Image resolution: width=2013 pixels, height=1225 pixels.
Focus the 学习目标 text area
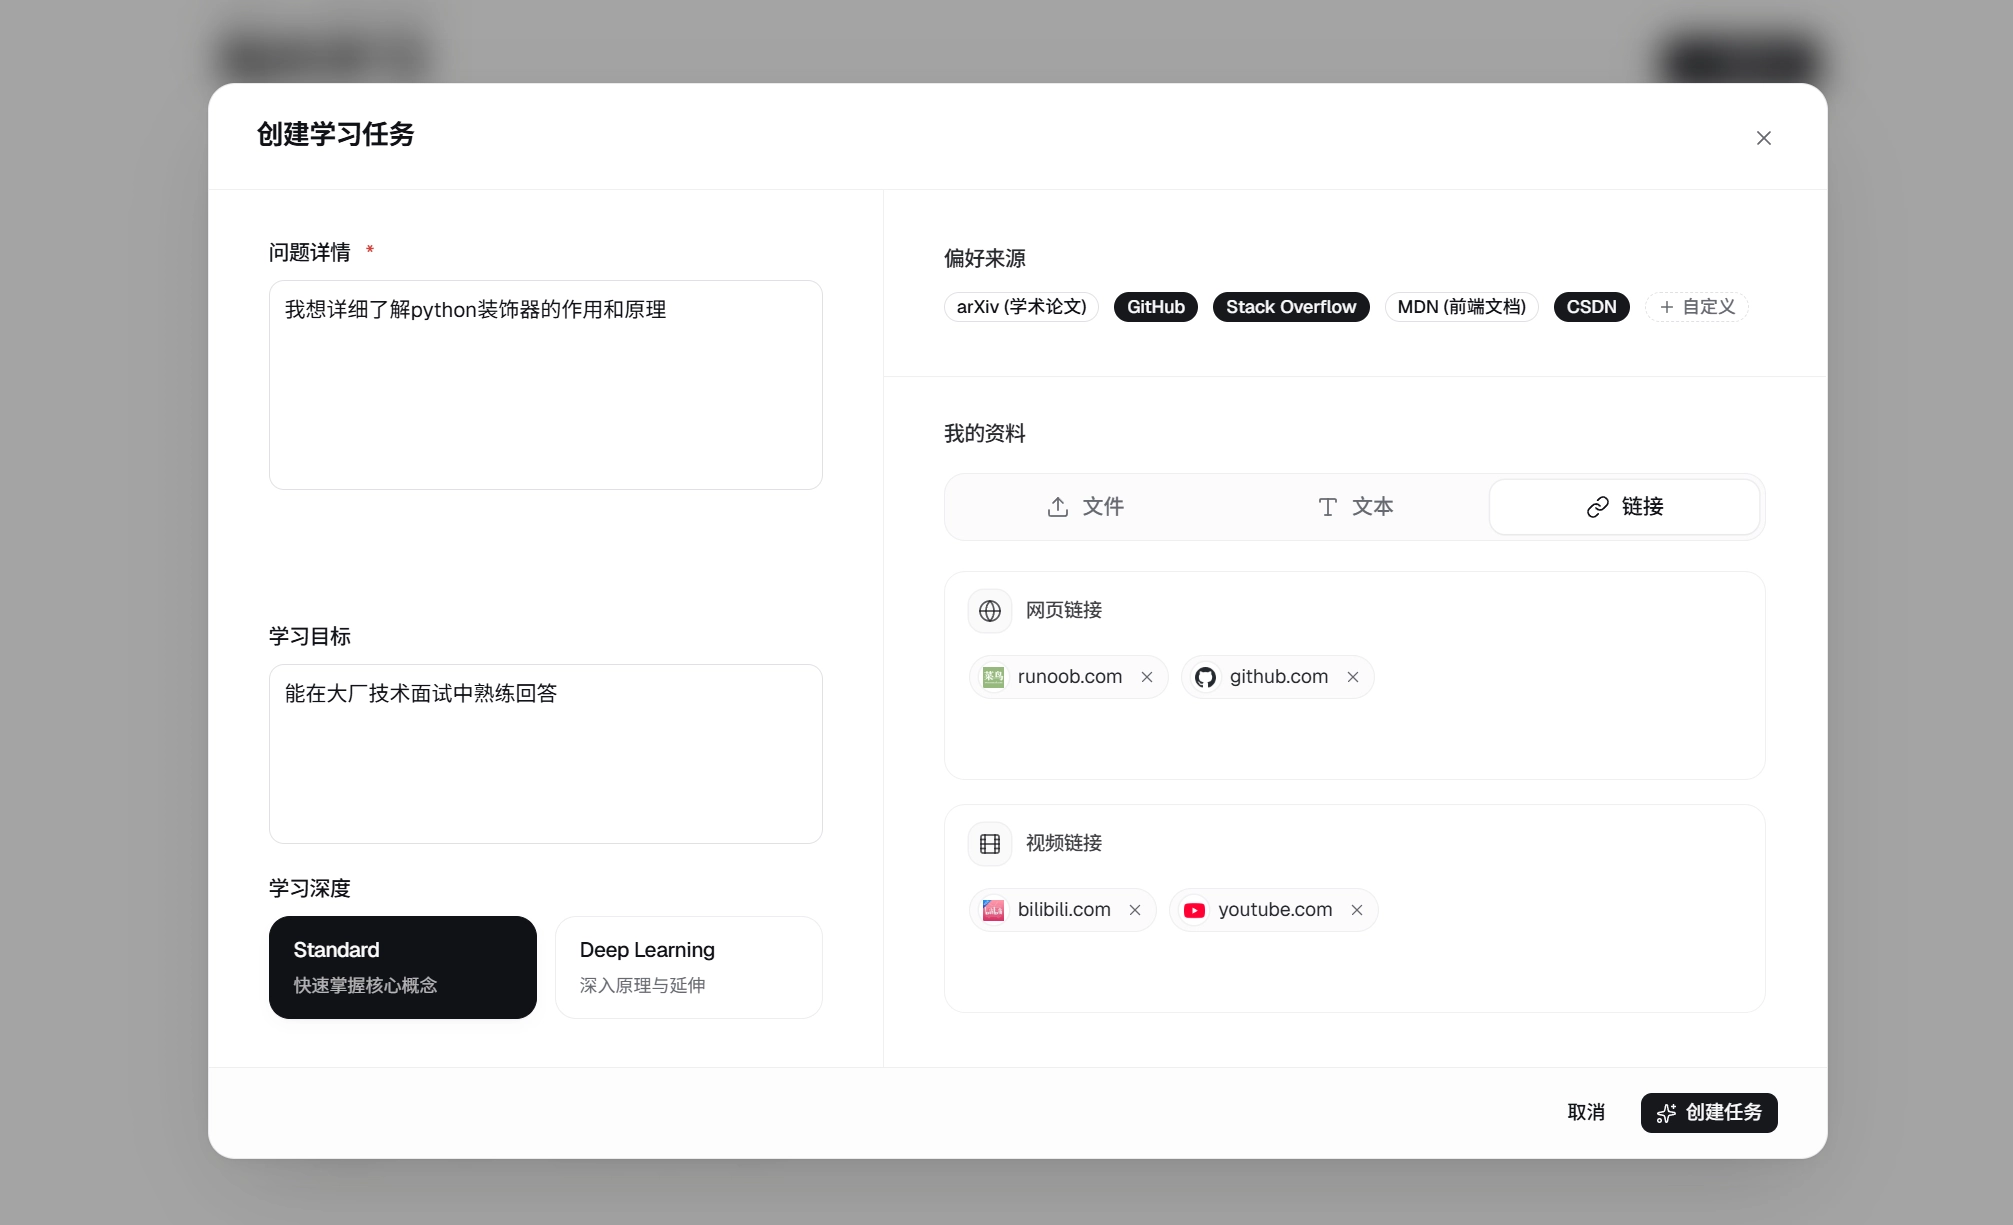tap(546, 754)
